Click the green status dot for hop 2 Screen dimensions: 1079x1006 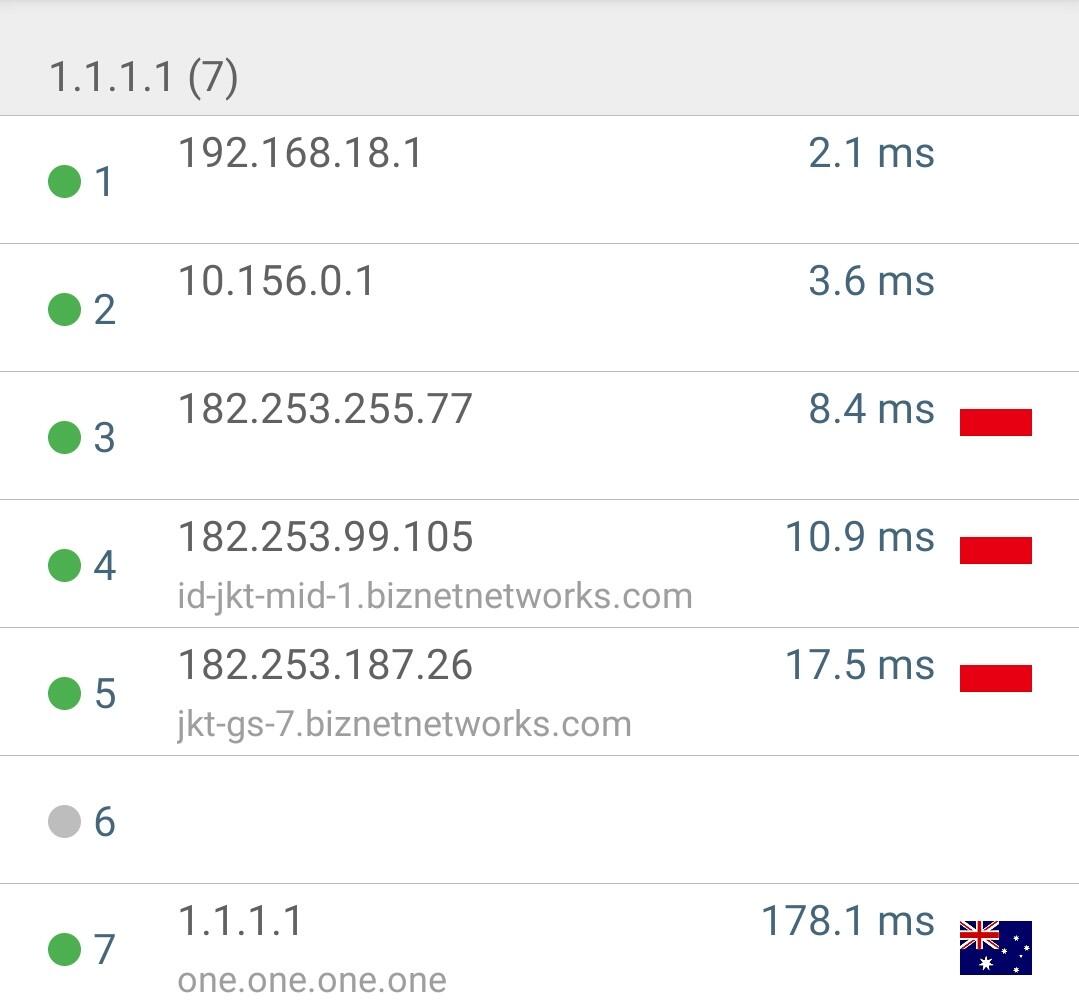pos(64,310)
